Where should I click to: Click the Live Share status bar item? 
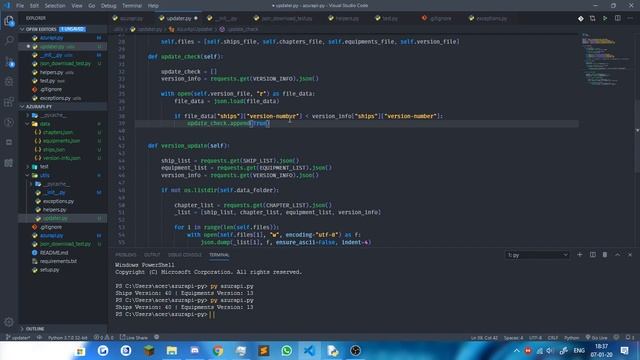(x=134, y=338)
